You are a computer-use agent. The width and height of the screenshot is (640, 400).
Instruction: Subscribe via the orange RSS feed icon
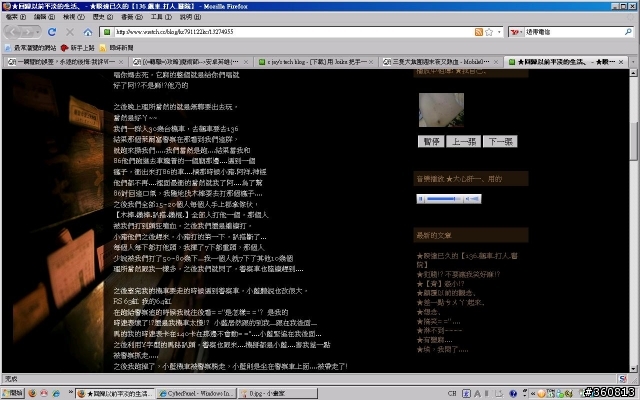(478, 32)
